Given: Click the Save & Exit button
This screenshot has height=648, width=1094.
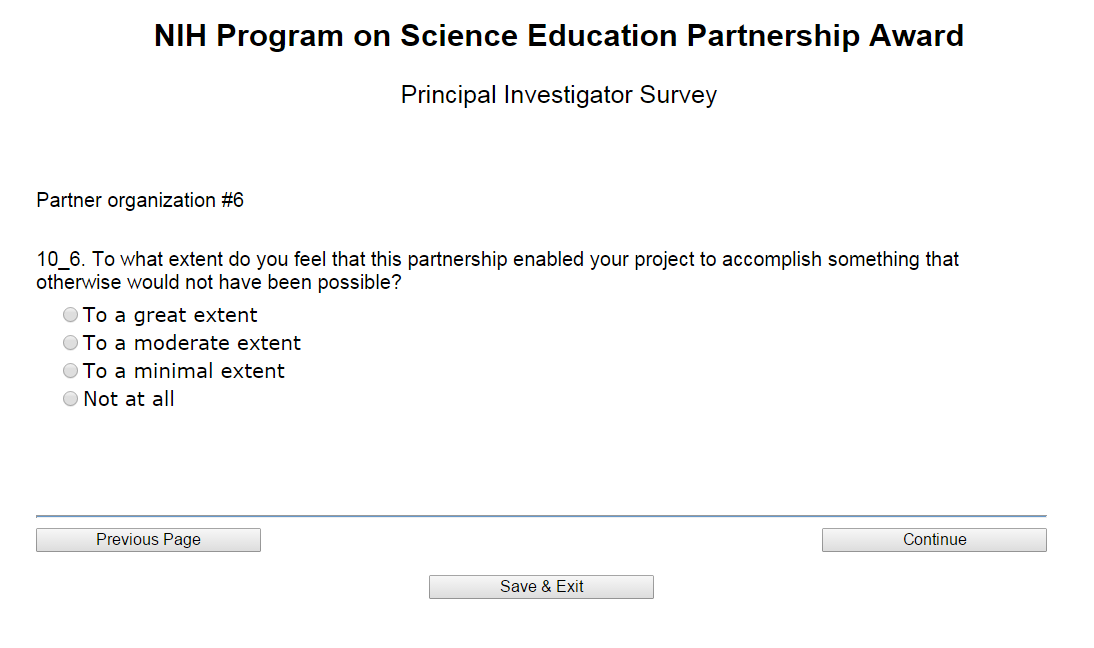Looking at the screenshot, I should pos(541,587).
